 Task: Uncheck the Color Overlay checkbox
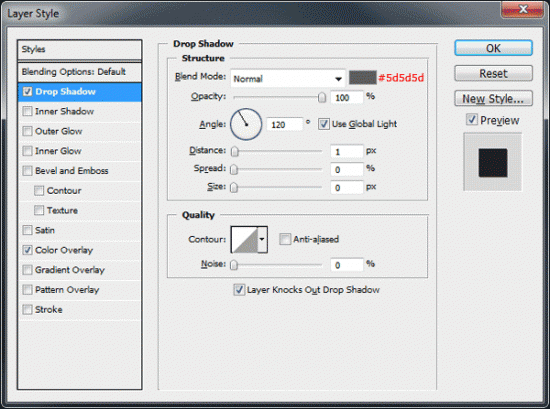(x=27, y=250)
